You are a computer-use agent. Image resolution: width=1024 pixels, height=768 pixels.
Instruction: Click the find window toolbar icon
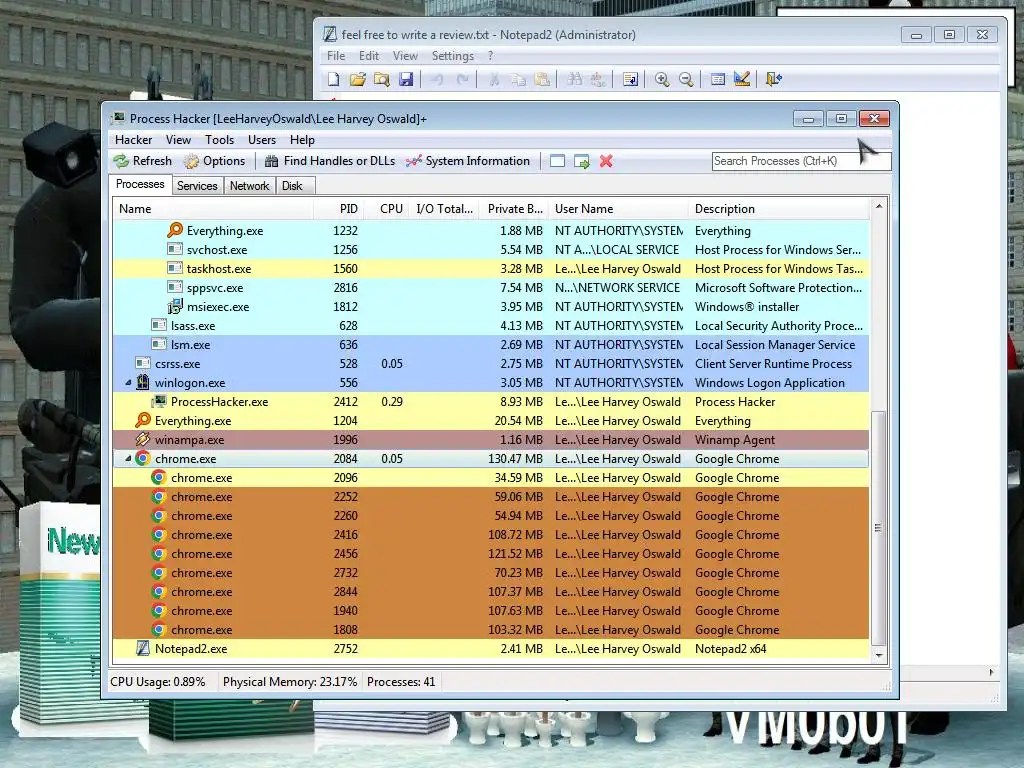click(557, 161)
